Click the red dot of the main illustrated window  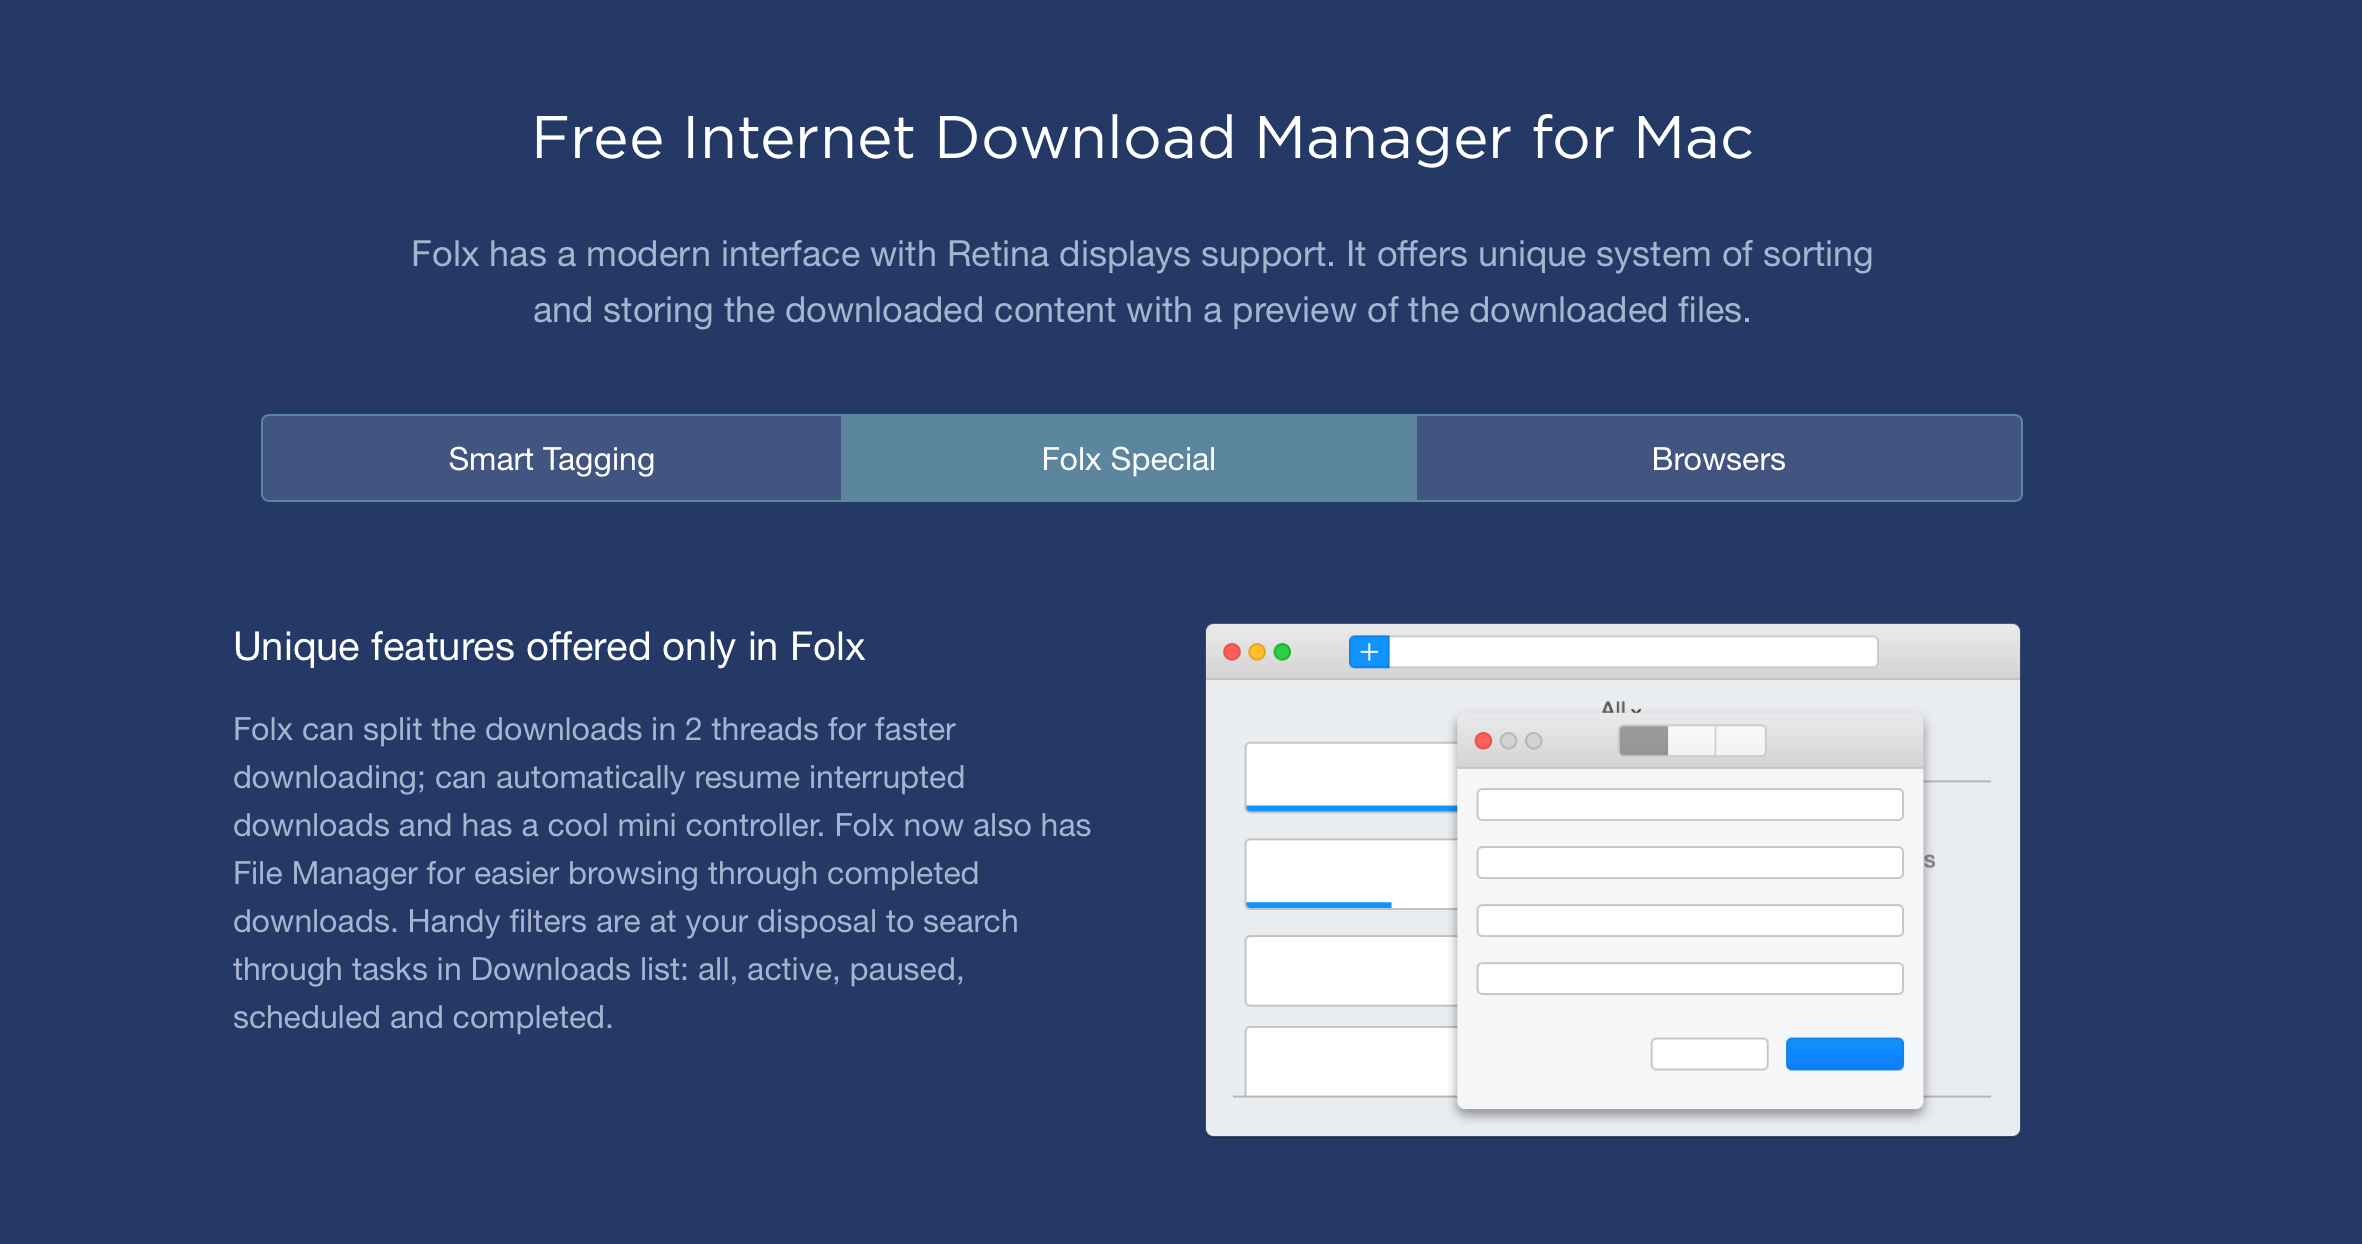(1232, 652)
